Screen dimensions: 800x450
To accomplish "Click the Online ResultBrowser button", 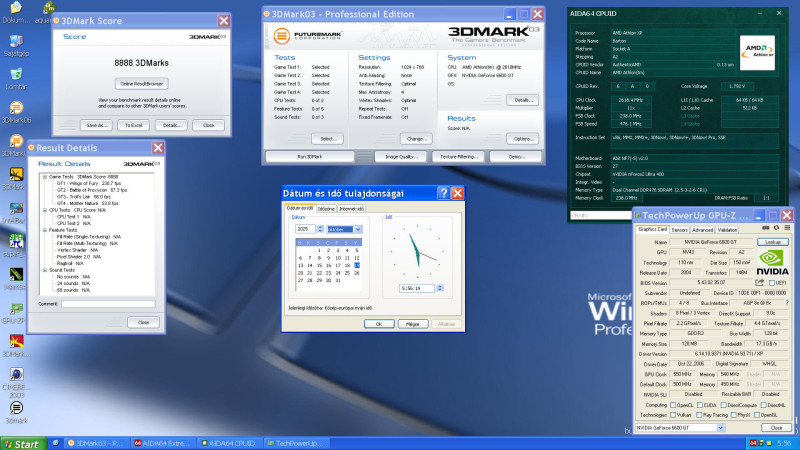I will (141, 84).
